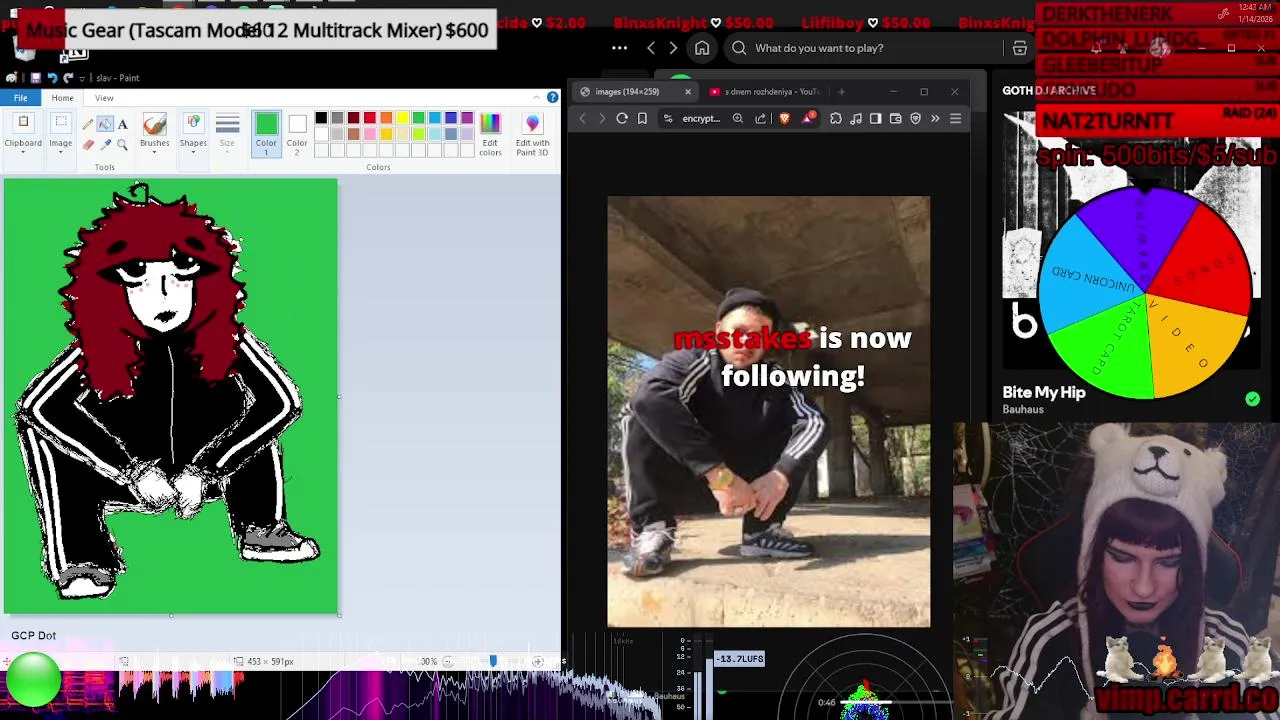
Task: Open Spotify three-dot menu
Action: click(x=619, y=48)
